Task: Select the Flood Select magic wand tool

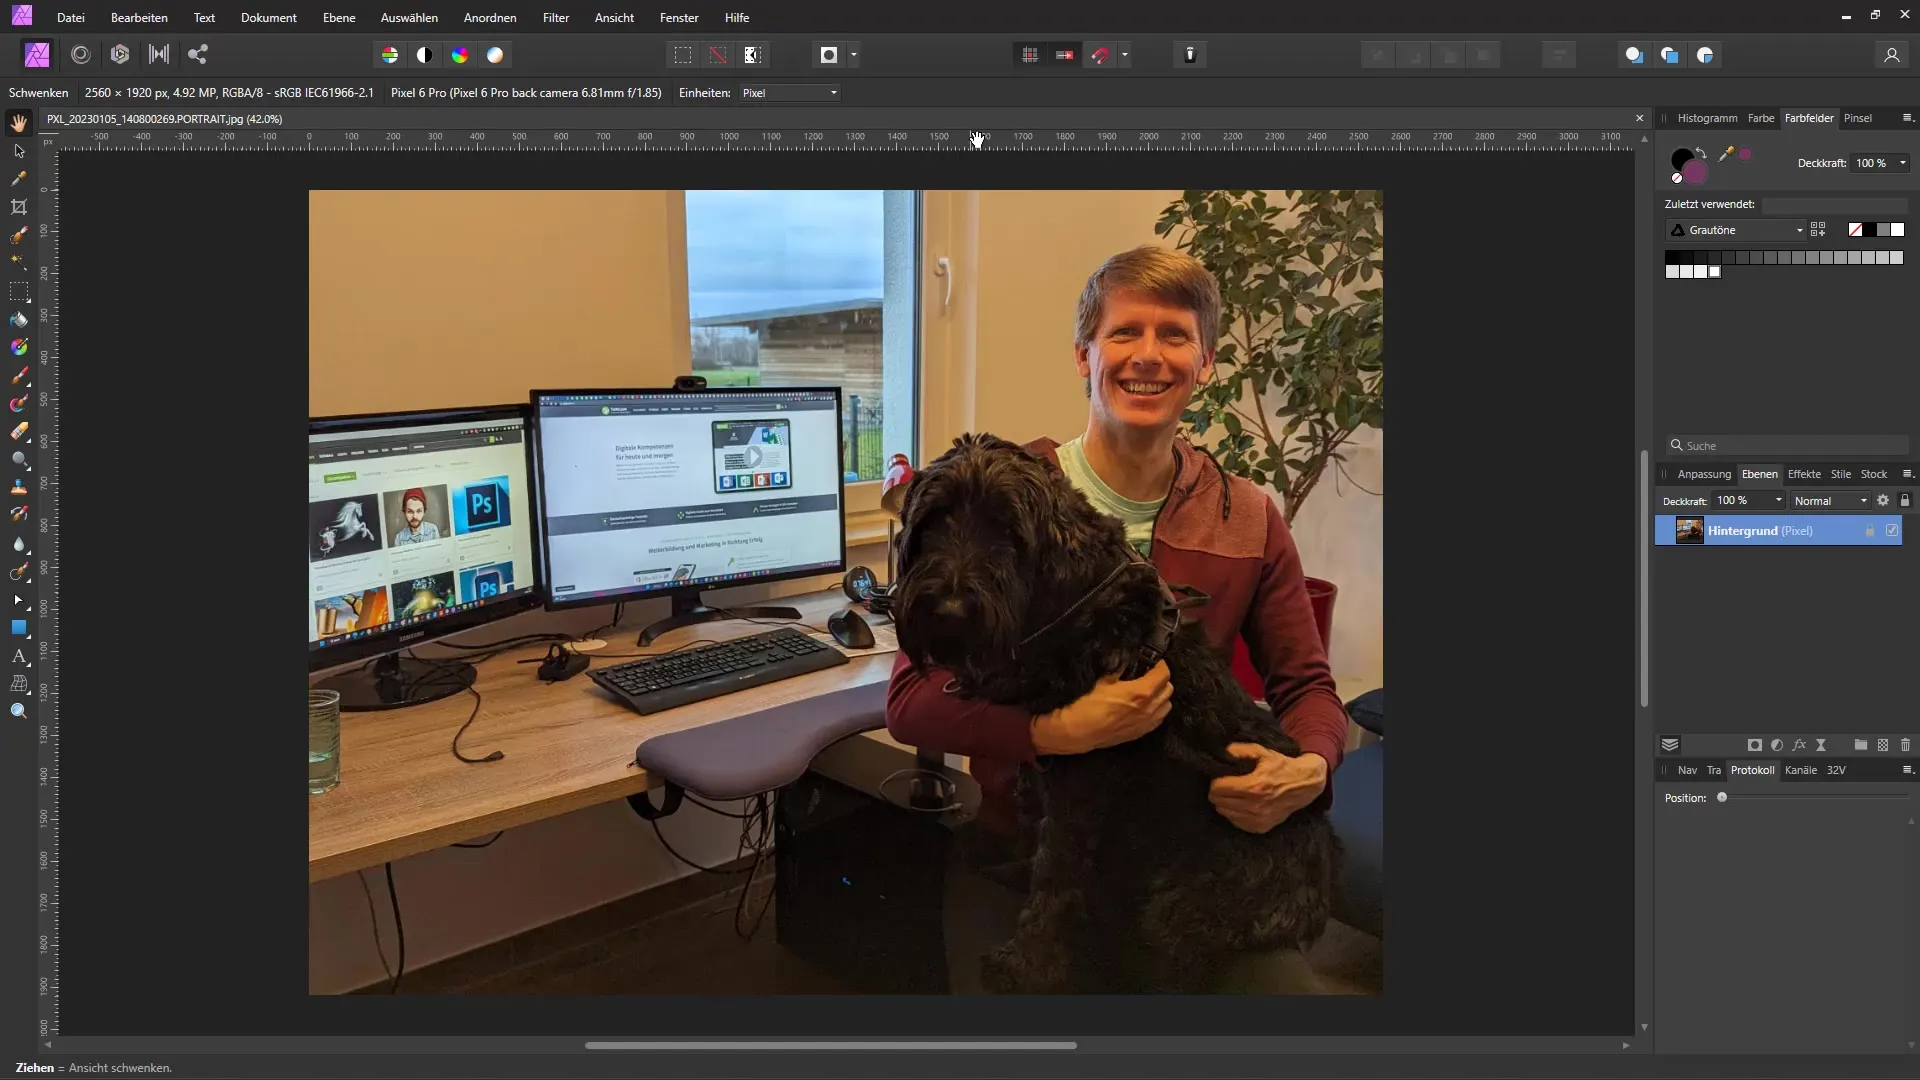Action: (x=19, y=261)
